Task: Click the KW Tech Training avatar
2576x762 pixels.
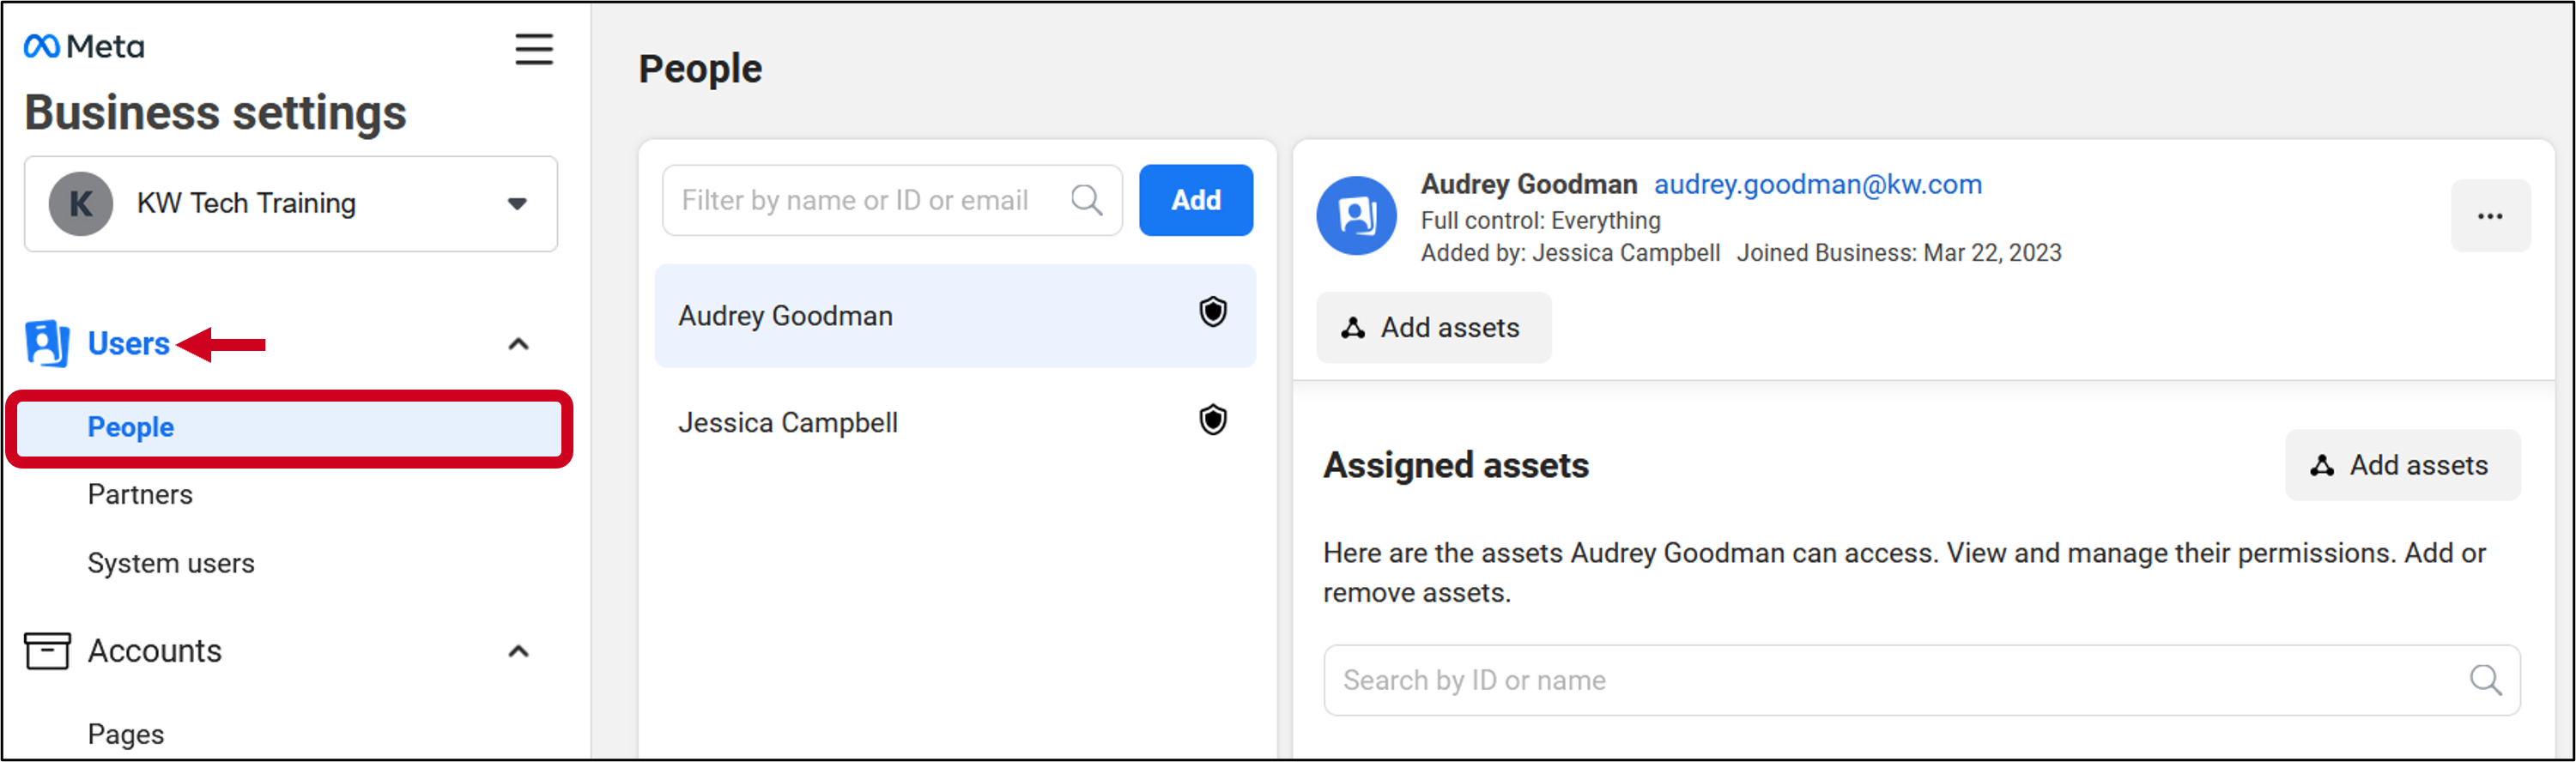Action: coord(81,204)
